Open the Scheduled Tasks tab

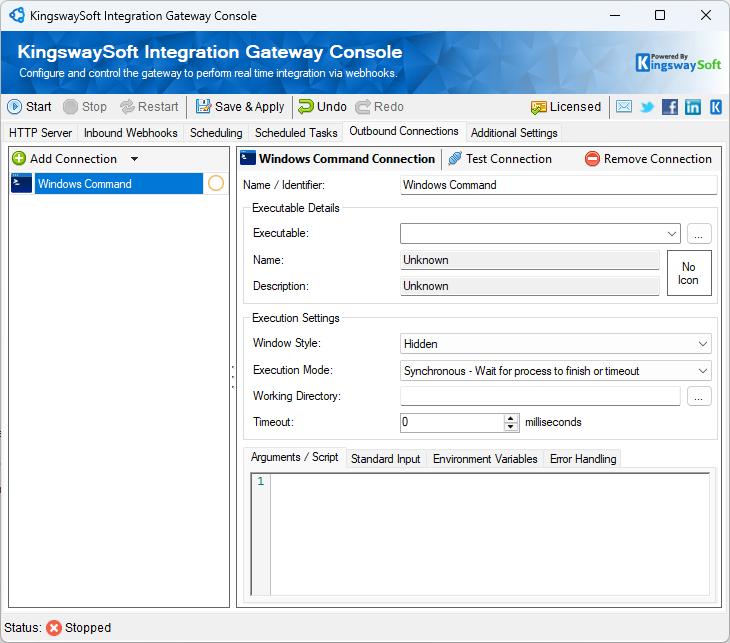click(x=296, y=133)
